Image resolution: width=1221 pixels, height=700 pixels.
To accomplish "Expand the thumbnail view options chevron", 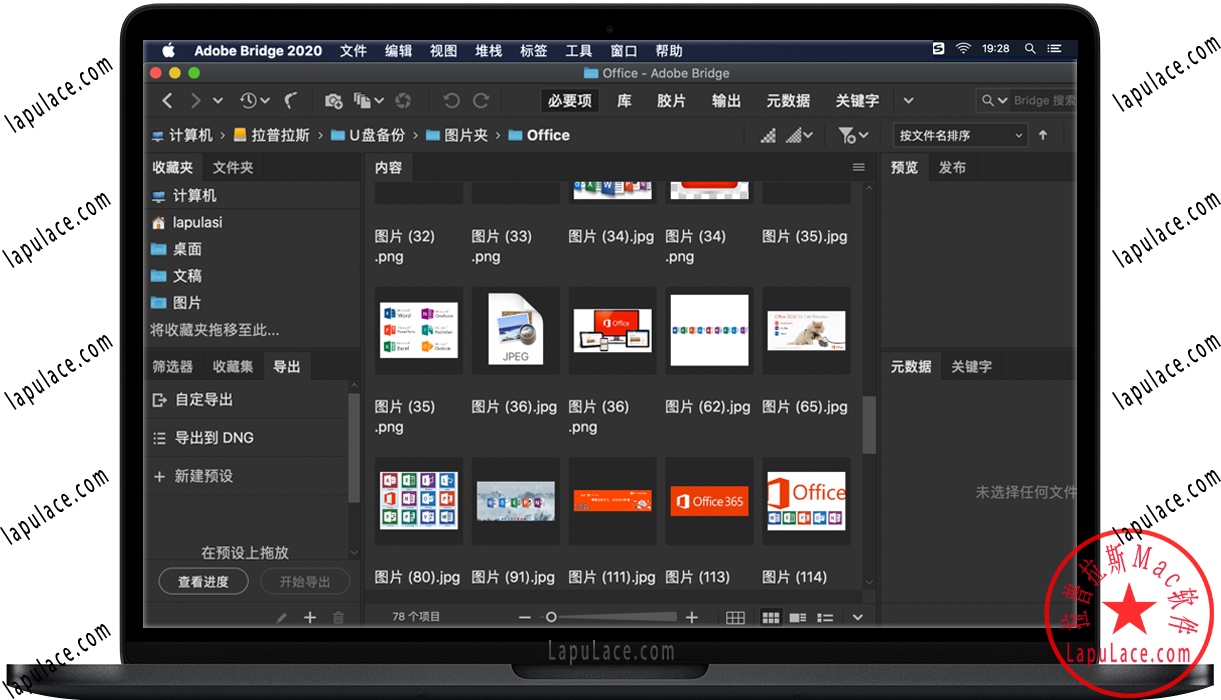I will point(858,617).
